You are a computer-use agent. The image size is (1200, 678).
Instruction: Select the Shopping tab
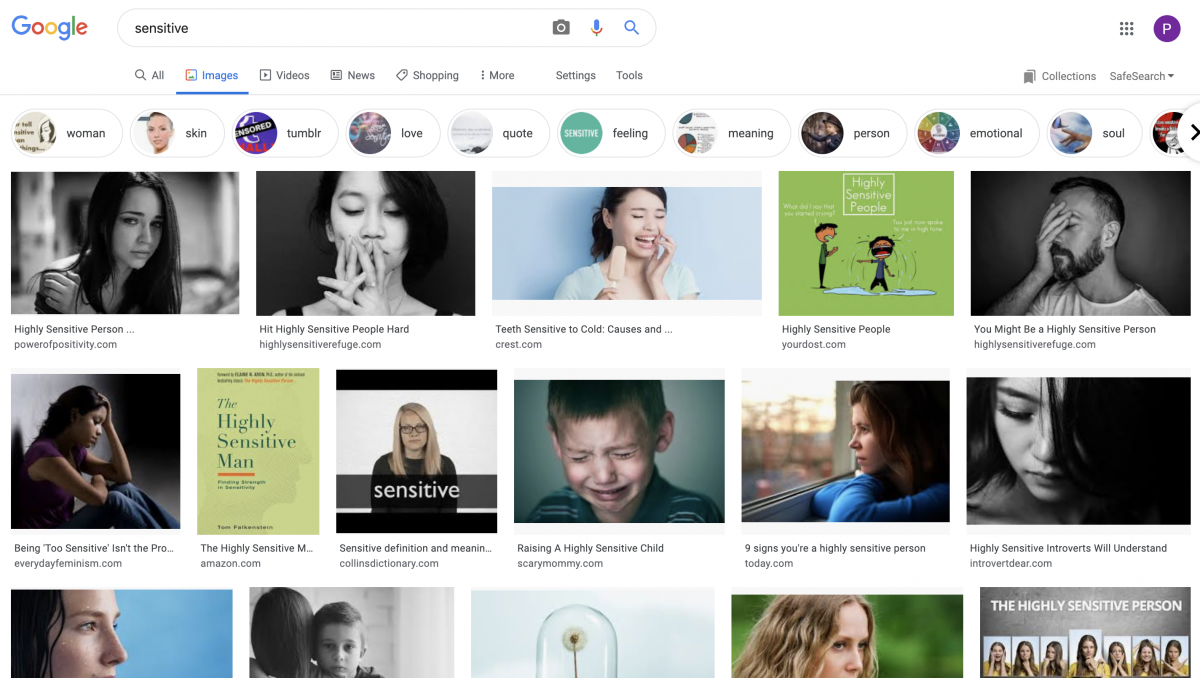click(428, 75)
